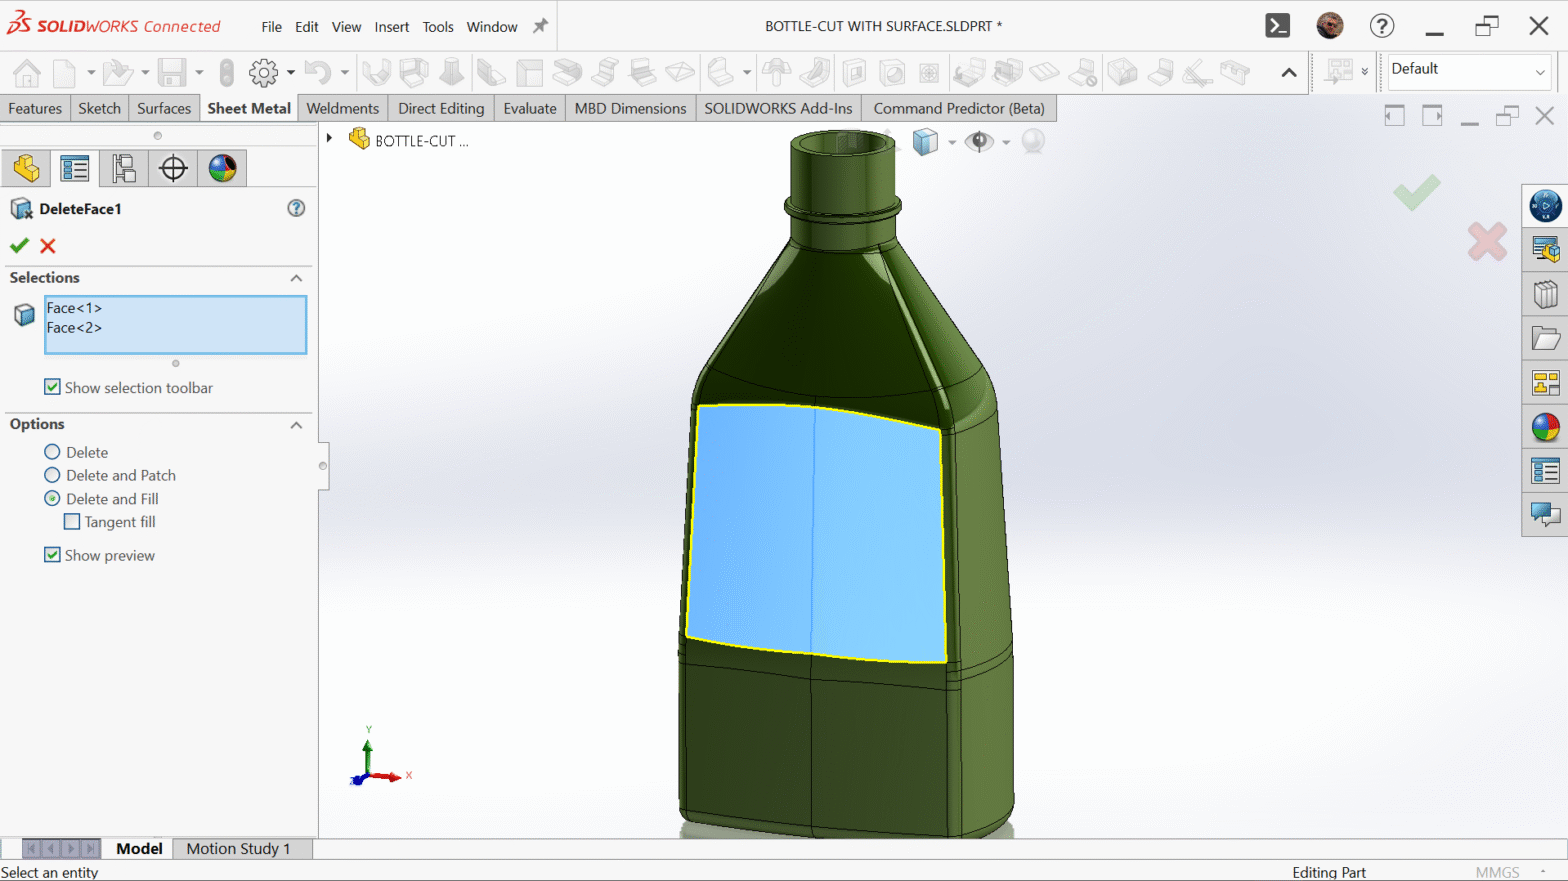Image resolution: width=1568 pixels, height=881 pixels.
Task: Click the Home (Welcome) icon
Action: 27,72
